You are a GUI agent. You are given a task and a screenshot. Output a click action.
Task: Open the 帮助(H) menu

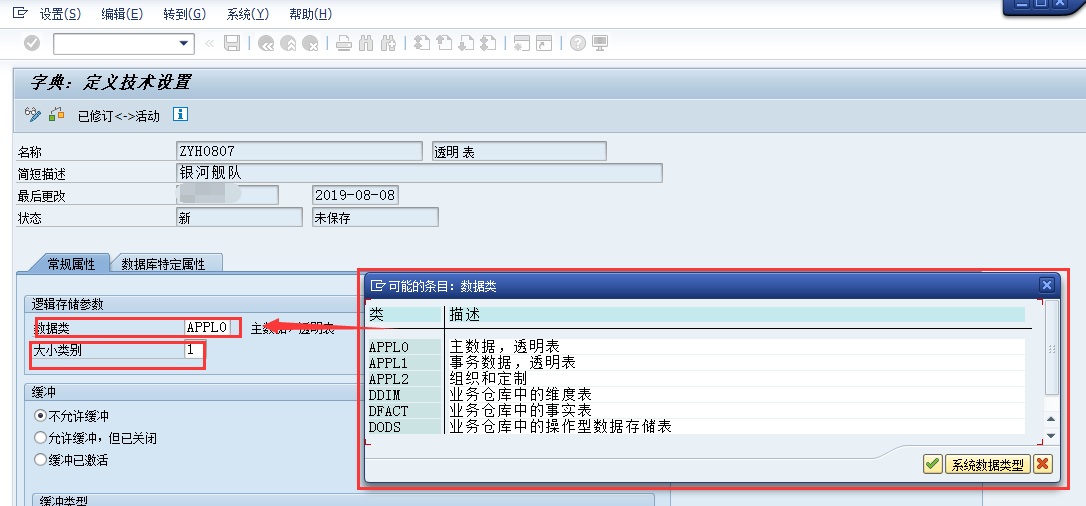(x=310, y=14)
